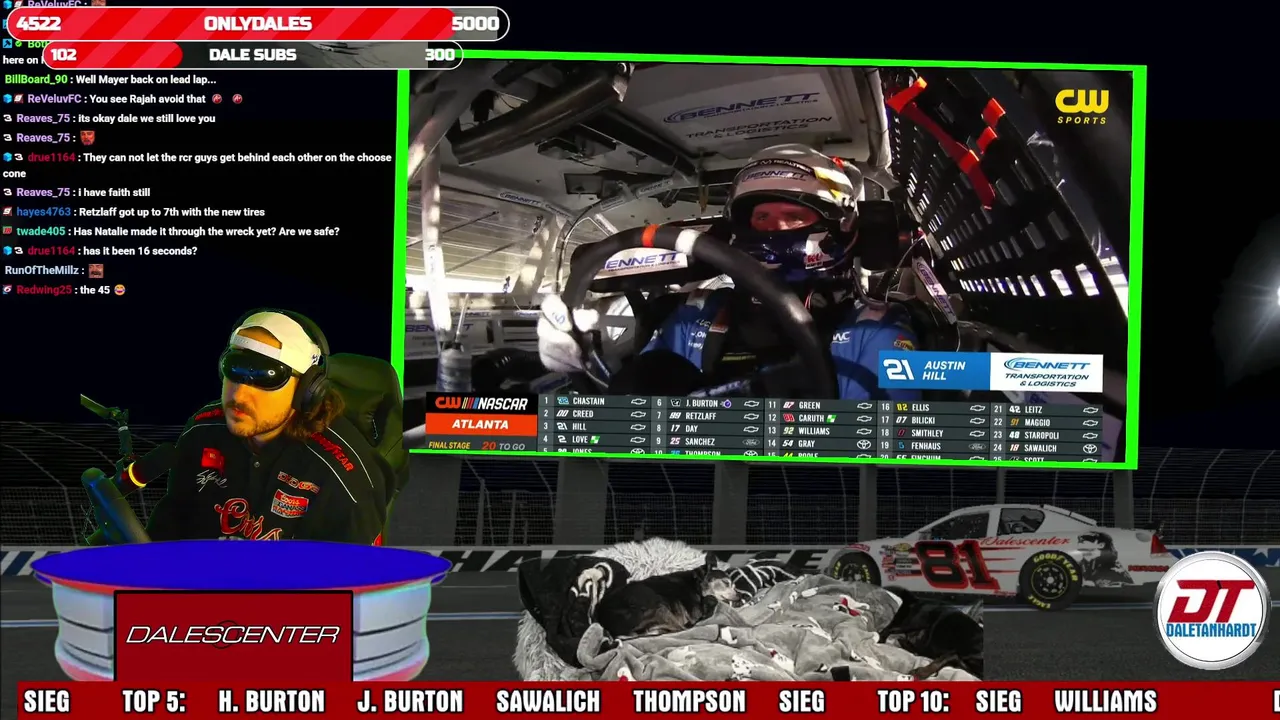Click the first emote after "You see Rajah avoid that"

coord(217,99)
